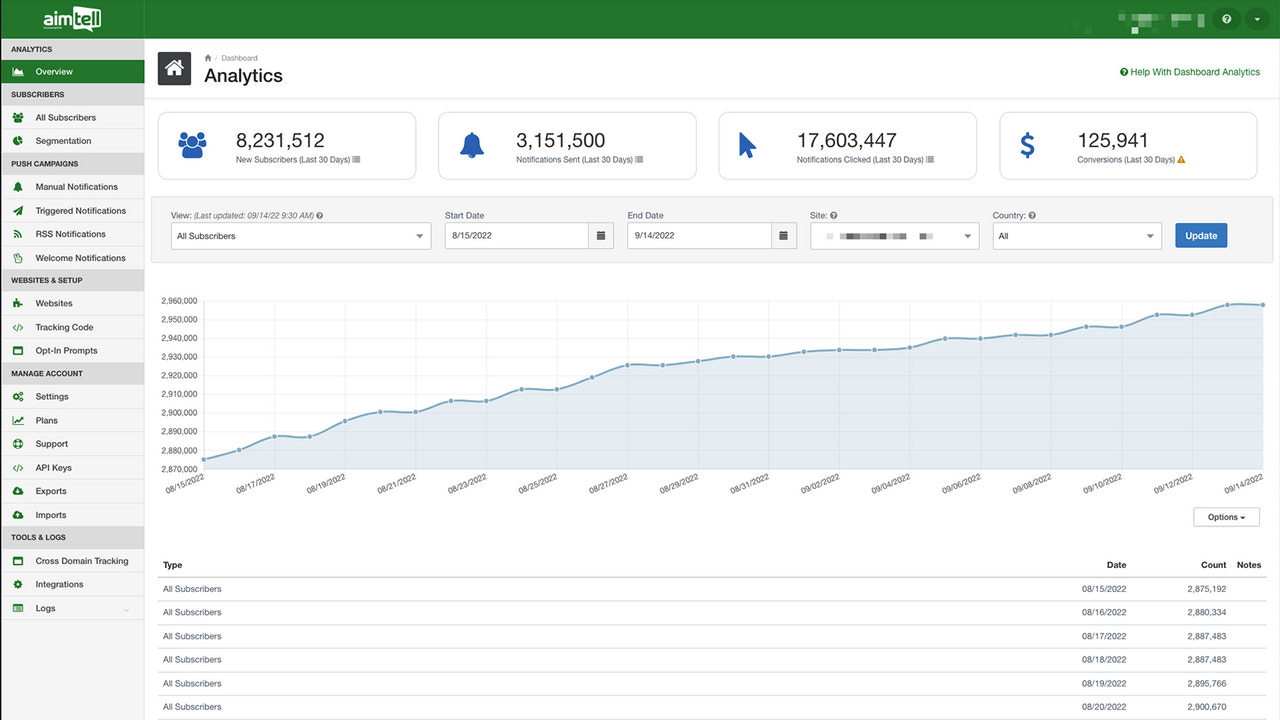Go to the Segmentation section
The height and width of the screenshot is (720, 1280).
[62, 140]
